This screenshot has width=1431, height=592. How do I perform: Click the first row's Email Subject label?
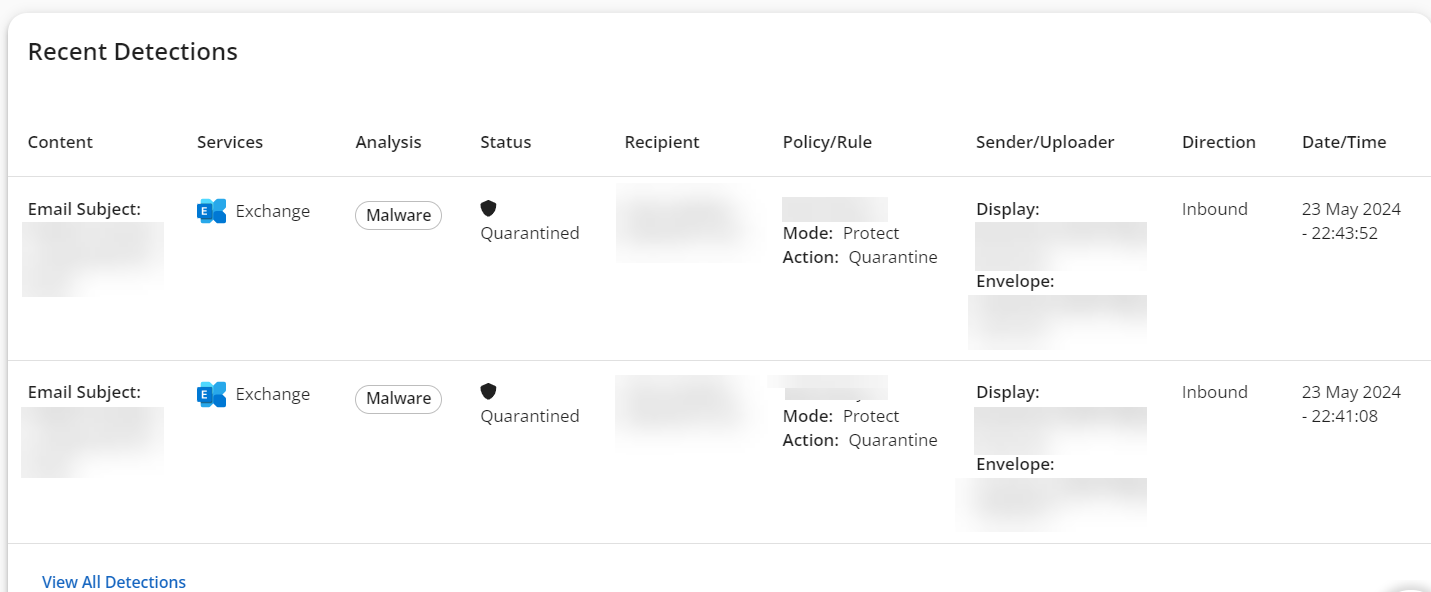pyautogui.click(x=84, y=209)
